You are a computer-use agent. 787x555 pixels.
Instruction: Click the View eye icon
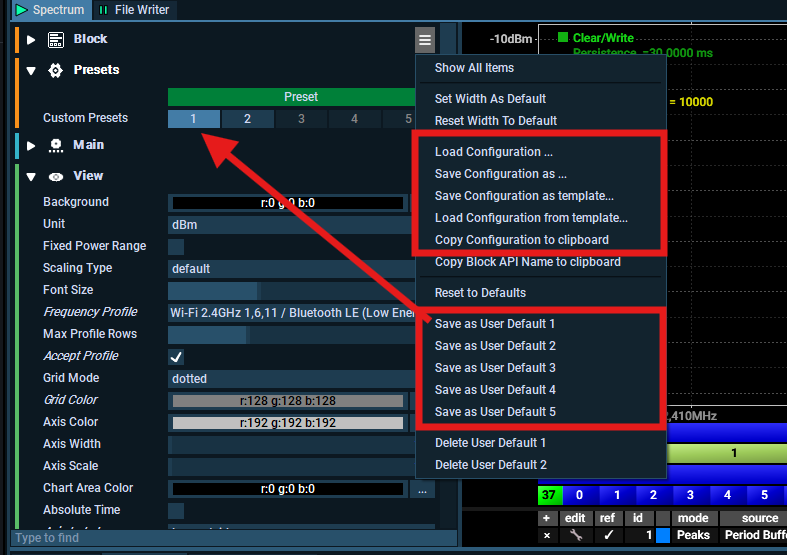pyautogui.click(x=56, y=176)
